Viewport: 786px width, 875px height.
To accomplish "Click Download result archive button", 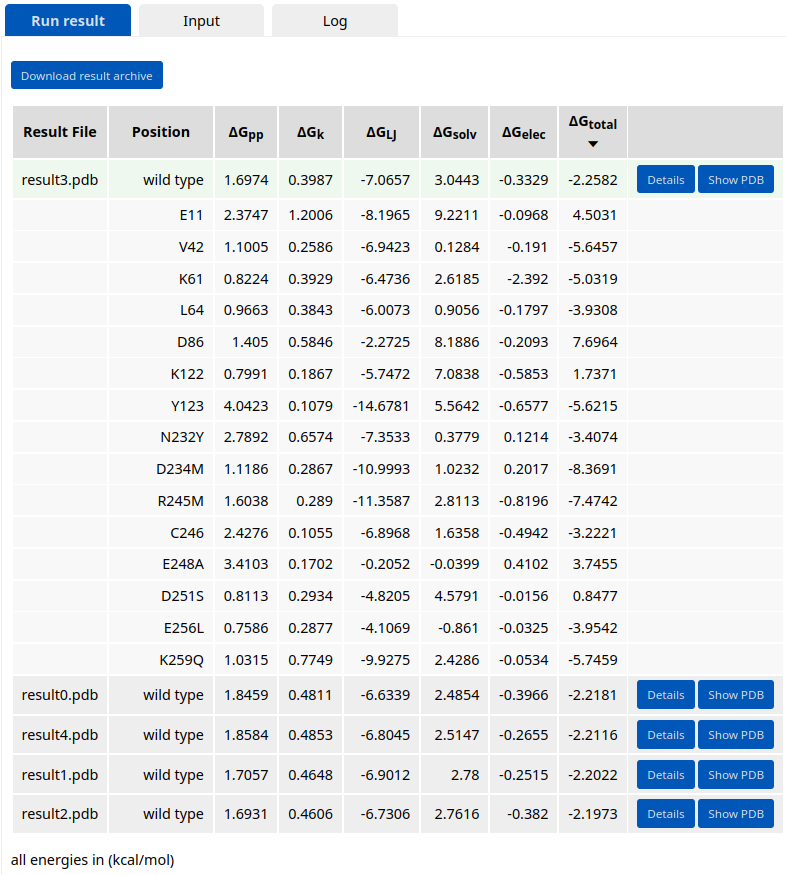I will [87, 76].
